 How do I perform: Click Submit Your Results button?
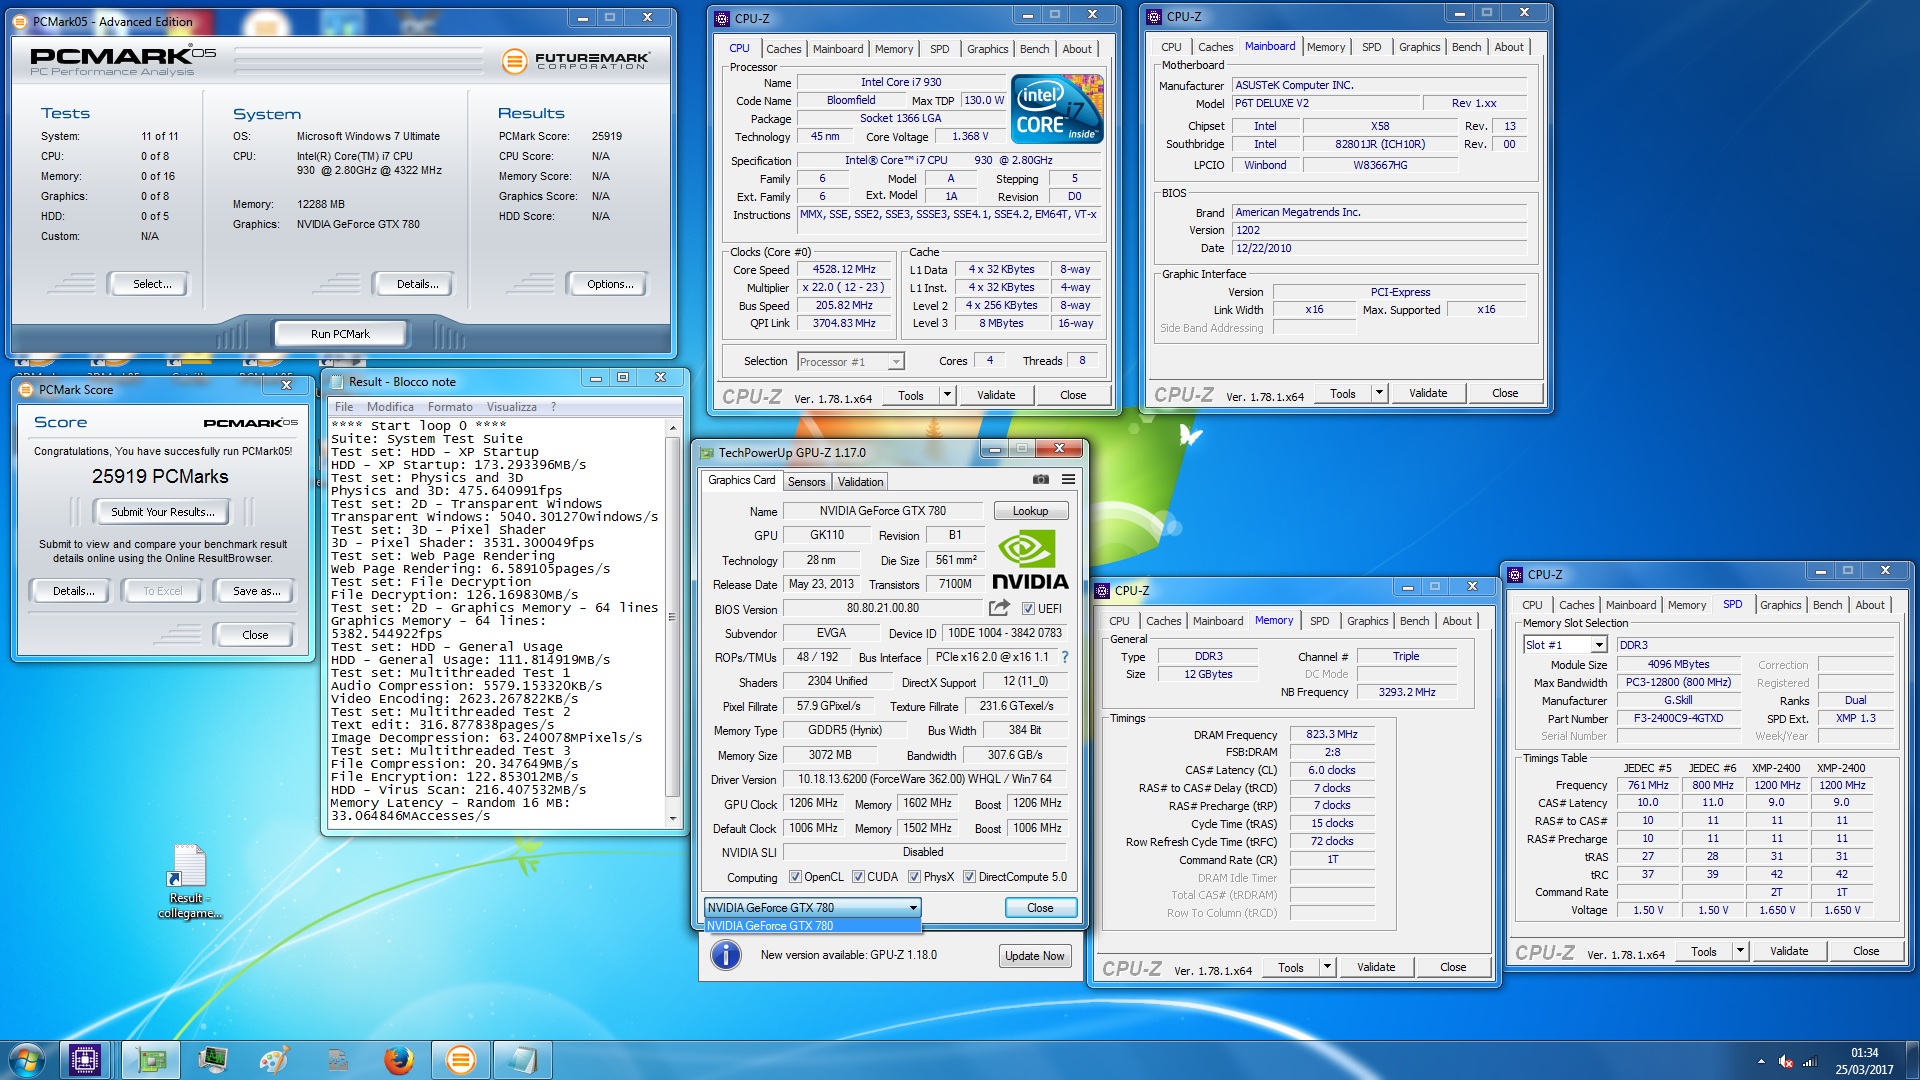(162, 512)
